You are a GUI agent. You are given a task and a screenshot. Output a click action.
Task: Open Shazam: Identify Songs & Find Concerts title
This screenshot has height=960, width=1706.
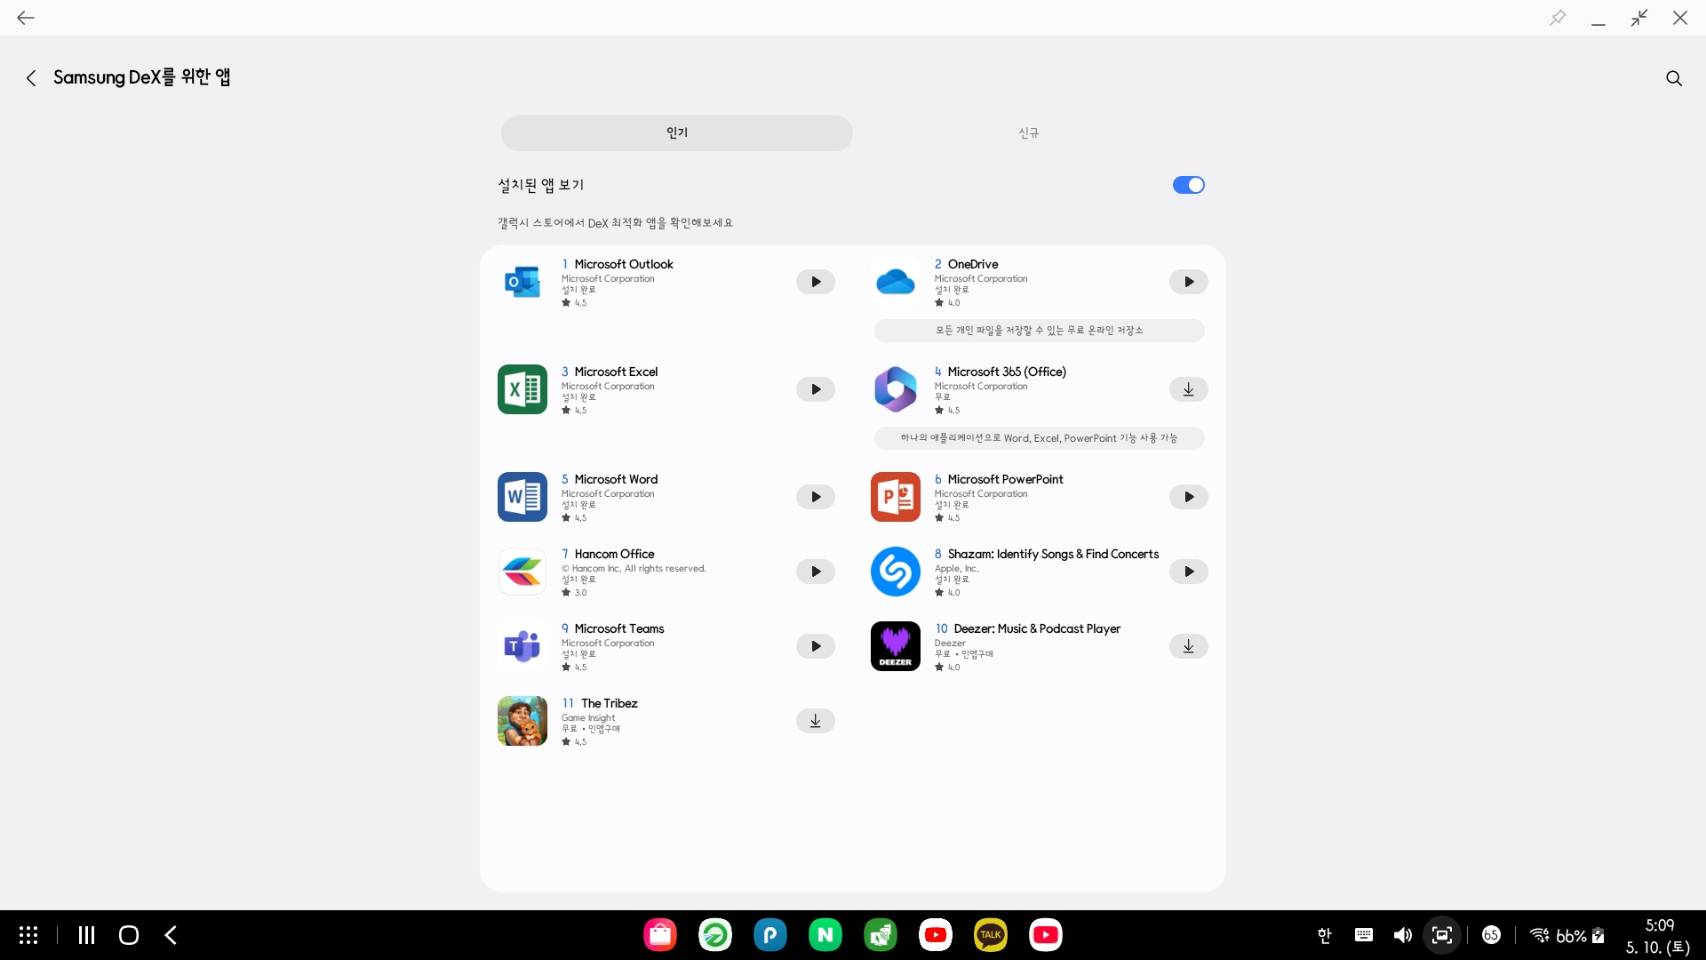point(1053,554)
